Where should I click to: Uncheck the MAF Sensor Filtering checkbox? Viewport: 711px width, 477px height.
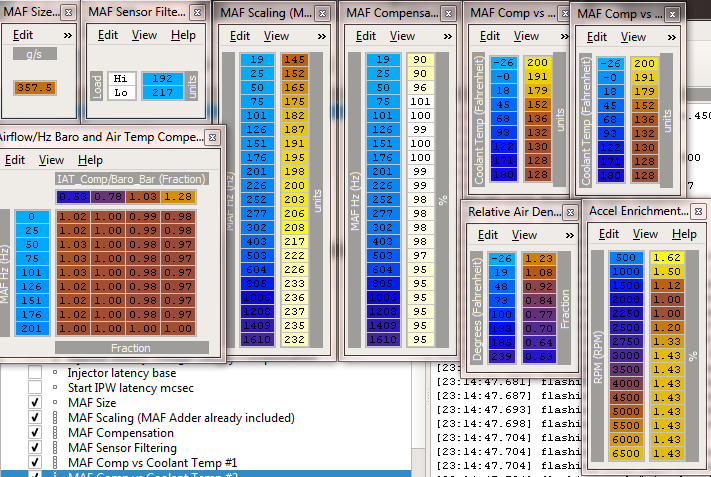click(35, 448)
